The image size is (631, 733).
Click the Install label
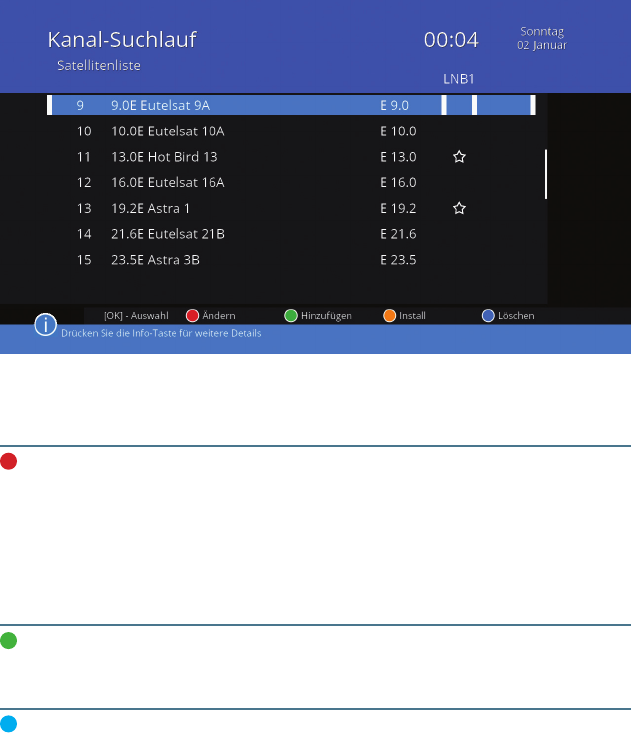point(412,316)
